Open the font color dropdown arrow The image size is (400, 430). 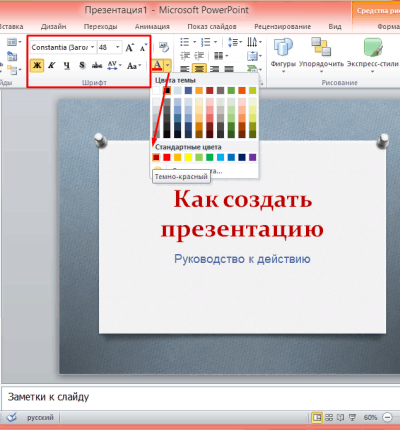tap(167, 65)
